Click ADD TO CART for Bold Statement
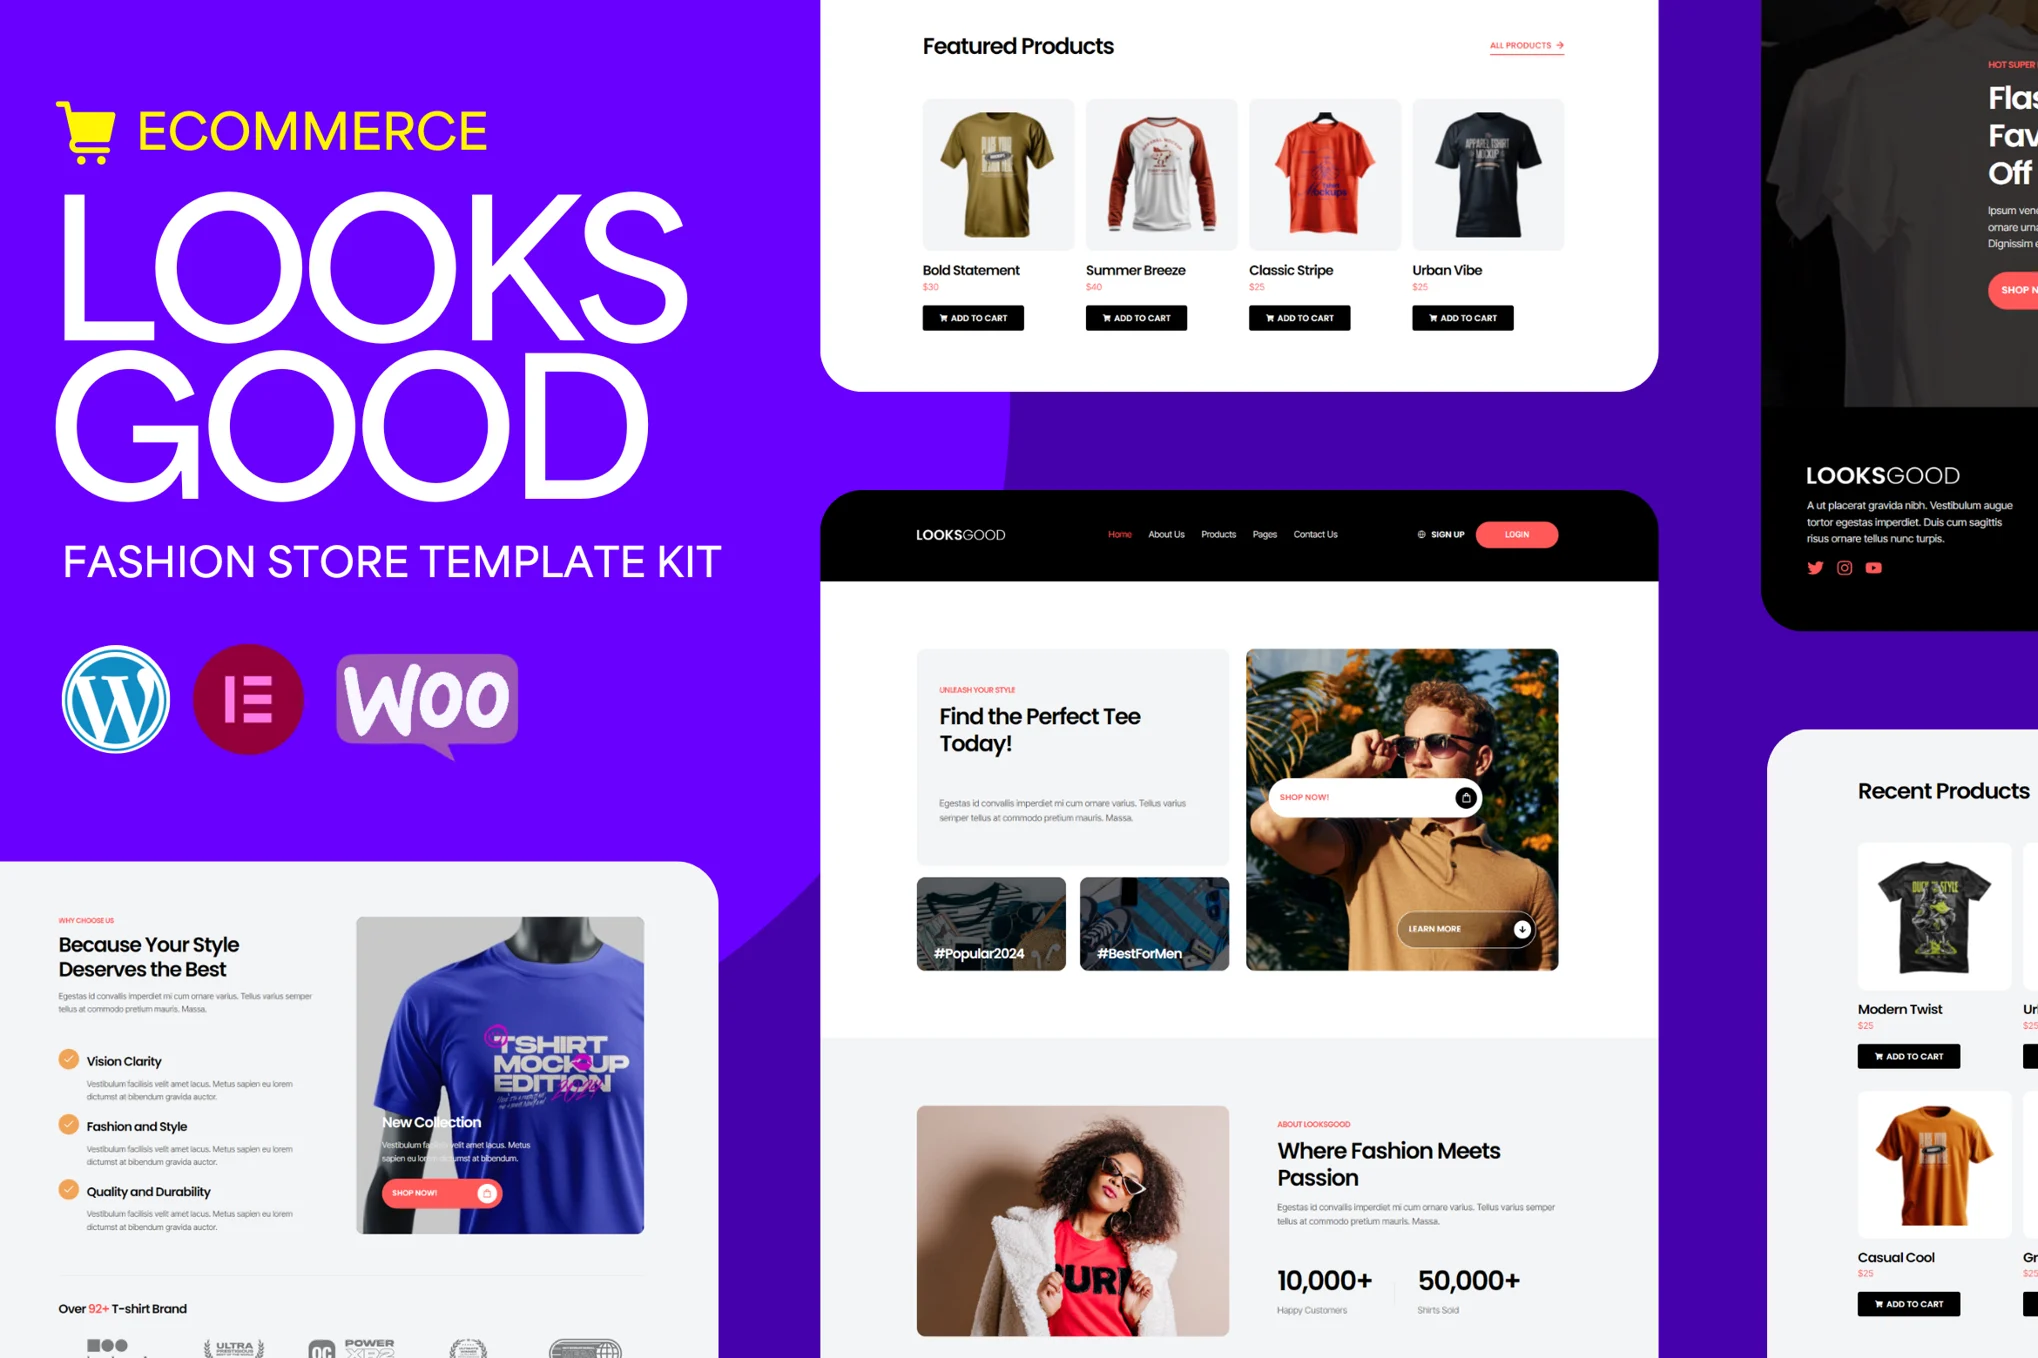This screenshot has width=2038, height=1358. coord(973,315)
